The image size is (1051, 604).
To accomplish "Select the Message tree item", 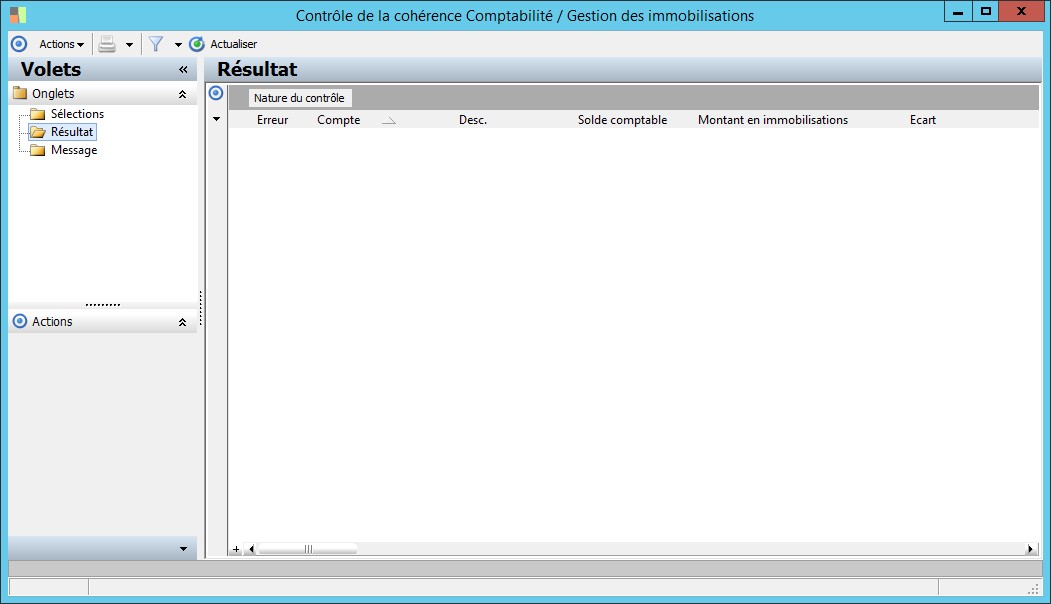I will (x=74, y=150).
